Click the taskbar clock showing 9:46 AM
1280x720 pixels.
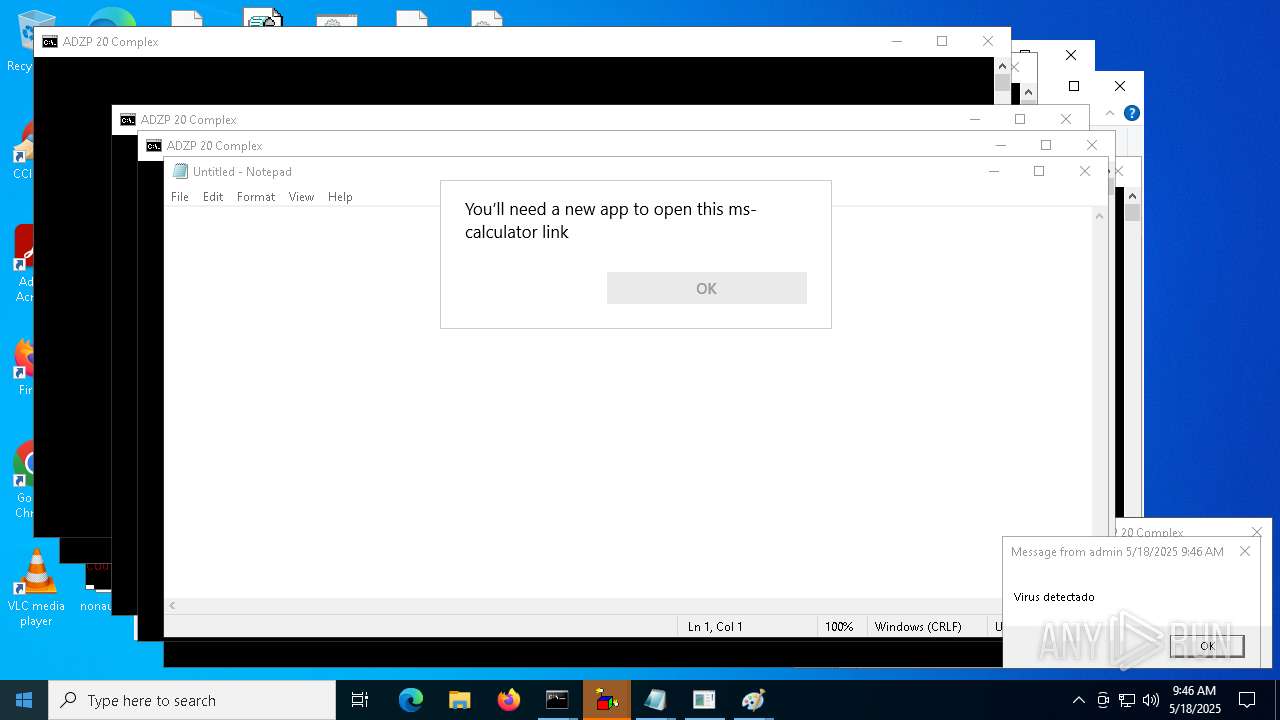pyautogui.click(x=1194, y=700)
